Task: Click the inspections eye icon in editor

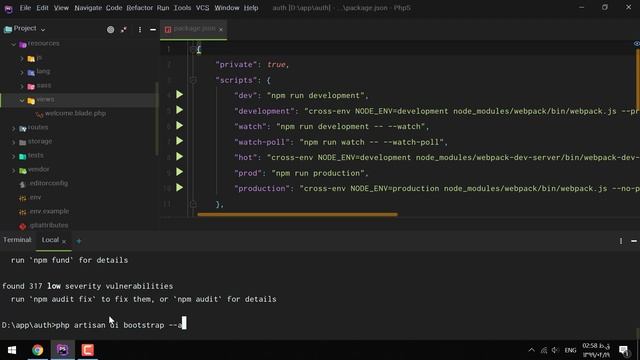Action: pos(636,43)
